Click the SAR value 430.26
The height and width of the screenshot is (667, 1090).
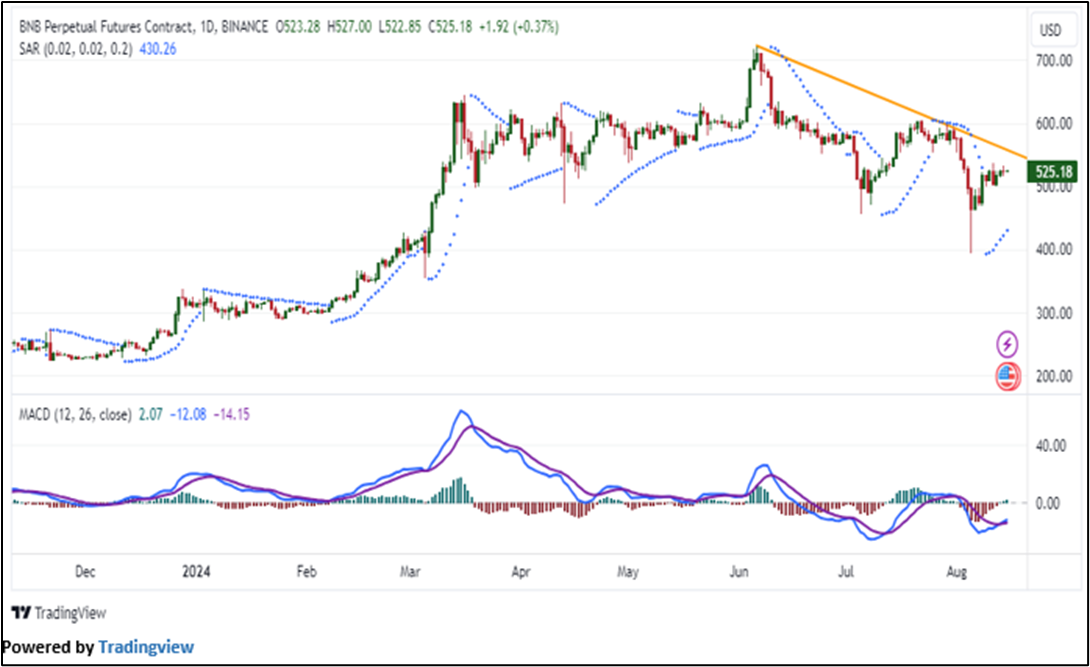click(158, 49)
